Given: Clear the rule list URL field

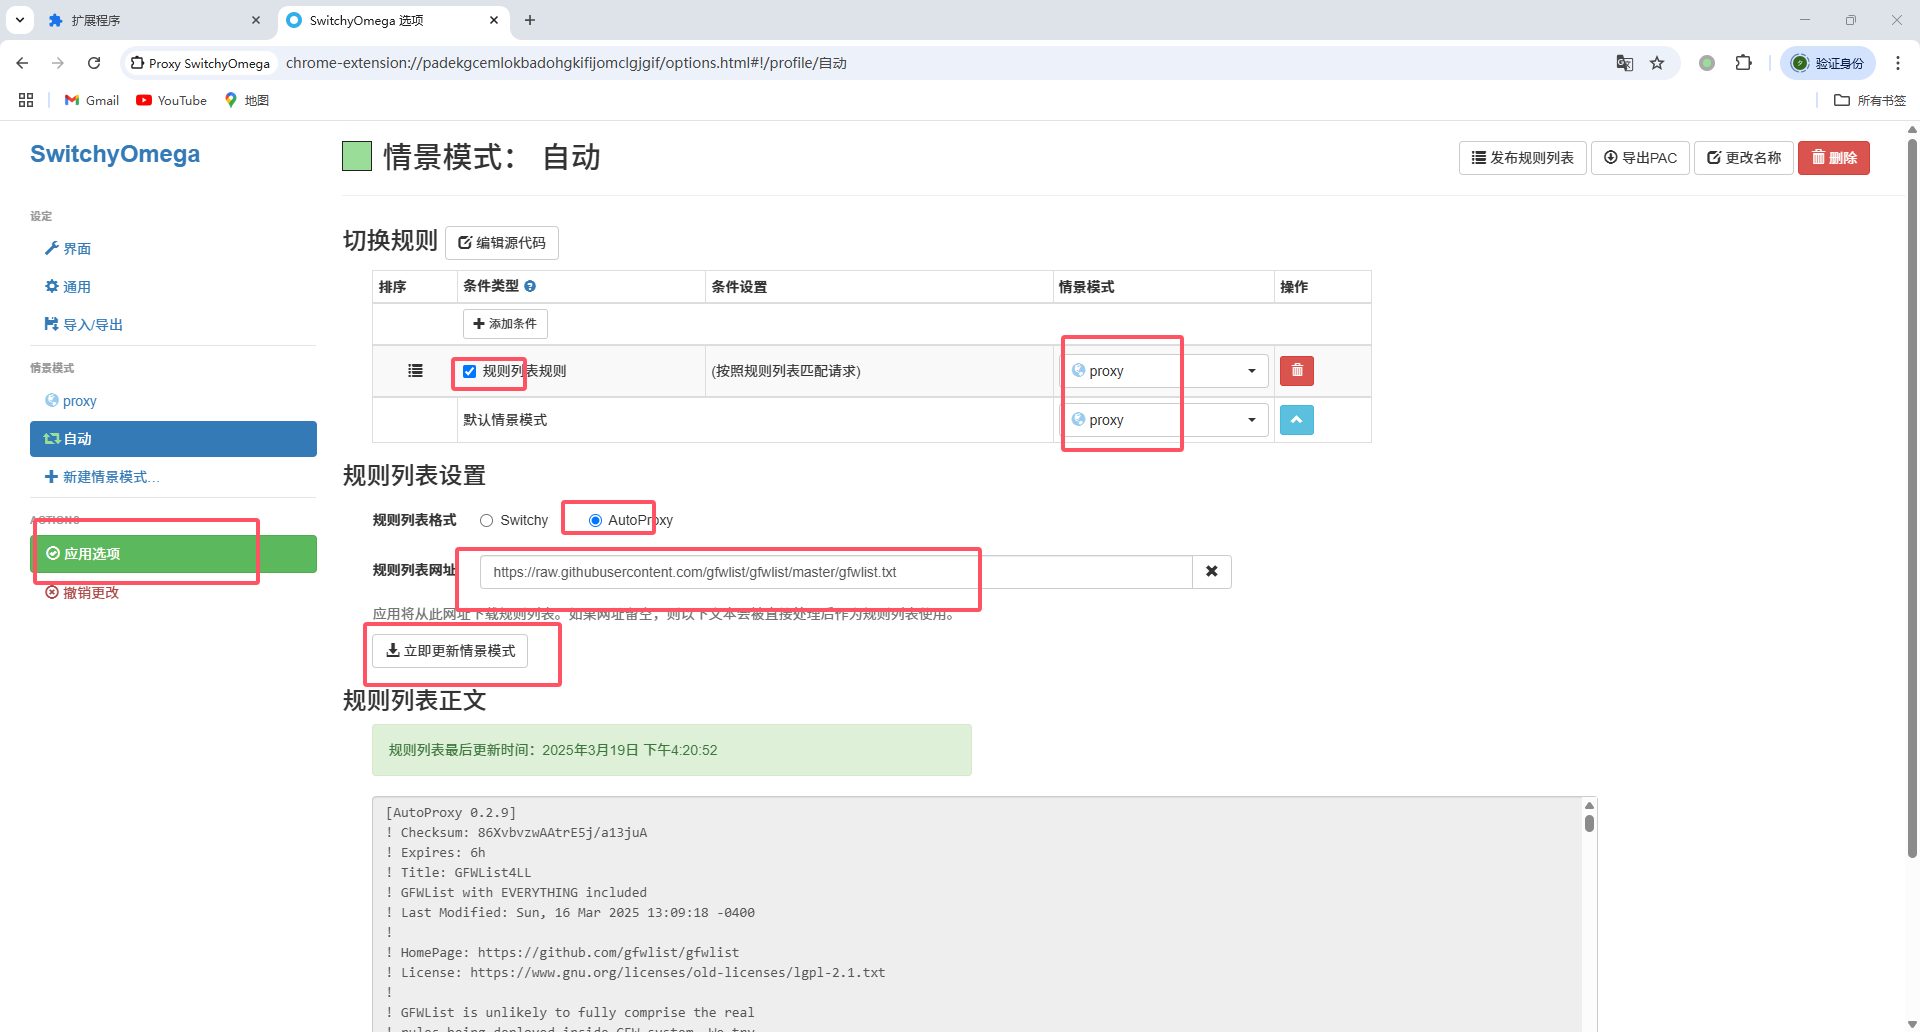Looking at the screenshot, I should [x=1211, y=572].
